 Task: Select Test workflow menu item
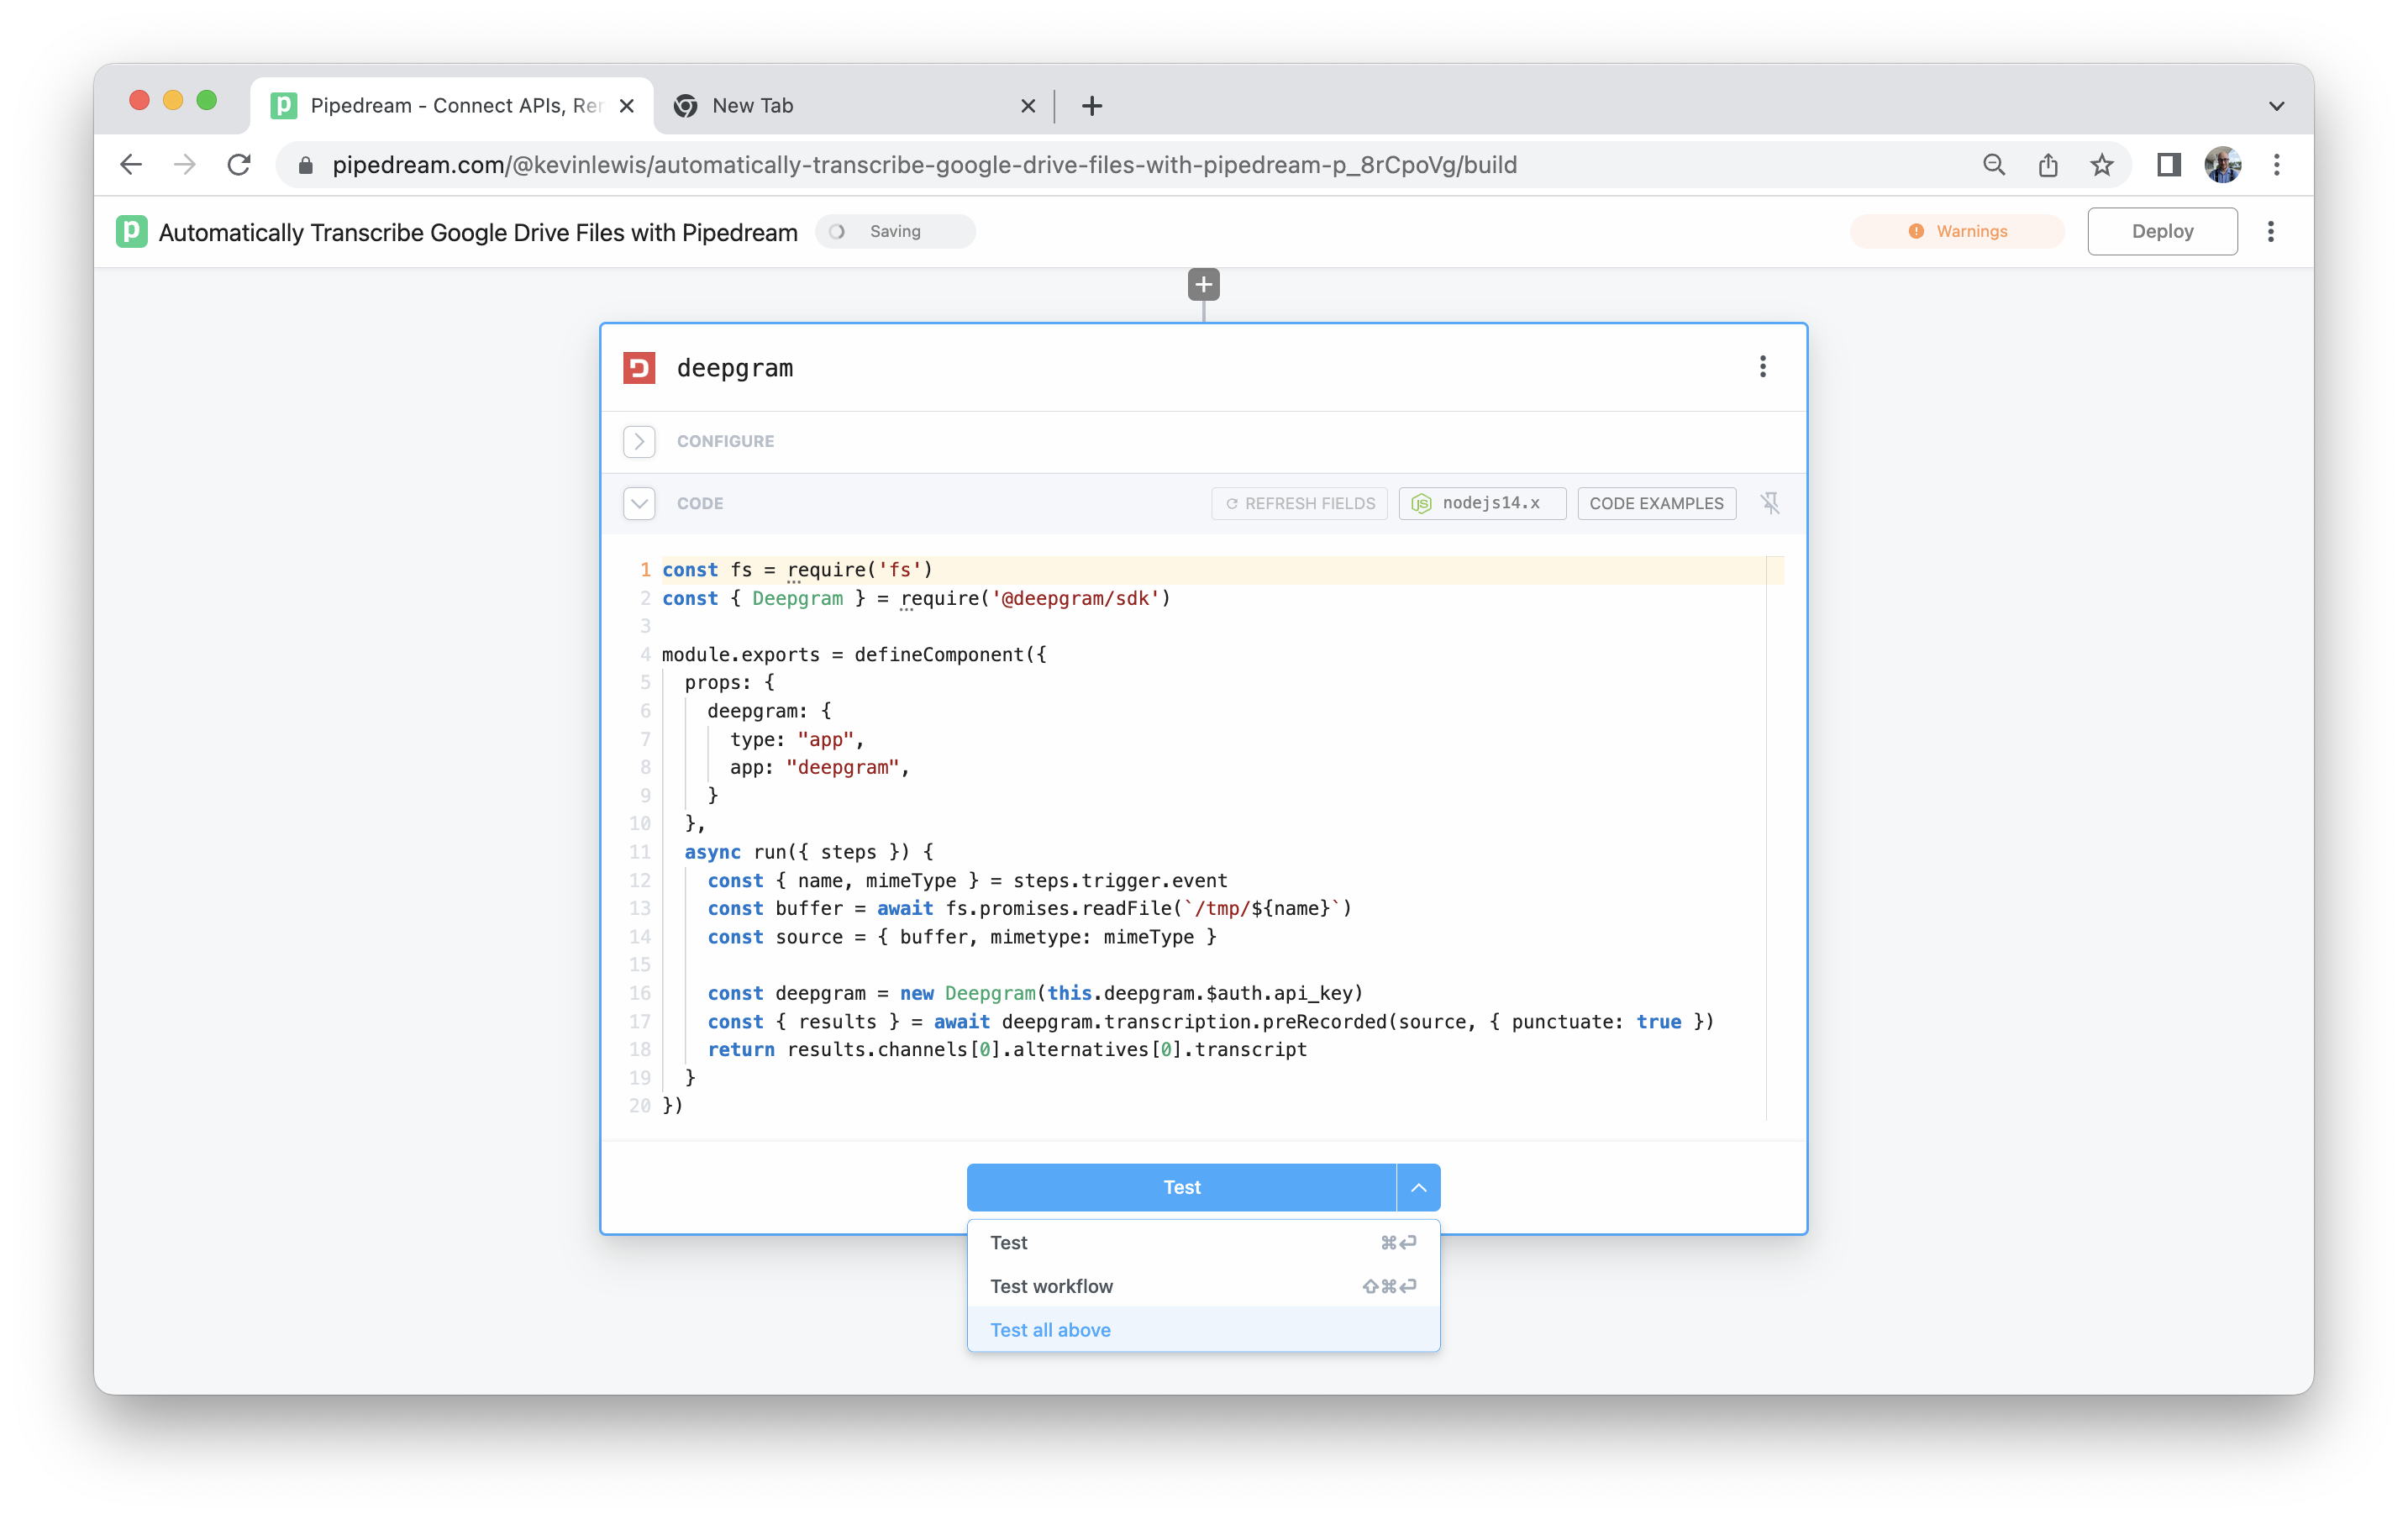click(x=1203, y=1286)
